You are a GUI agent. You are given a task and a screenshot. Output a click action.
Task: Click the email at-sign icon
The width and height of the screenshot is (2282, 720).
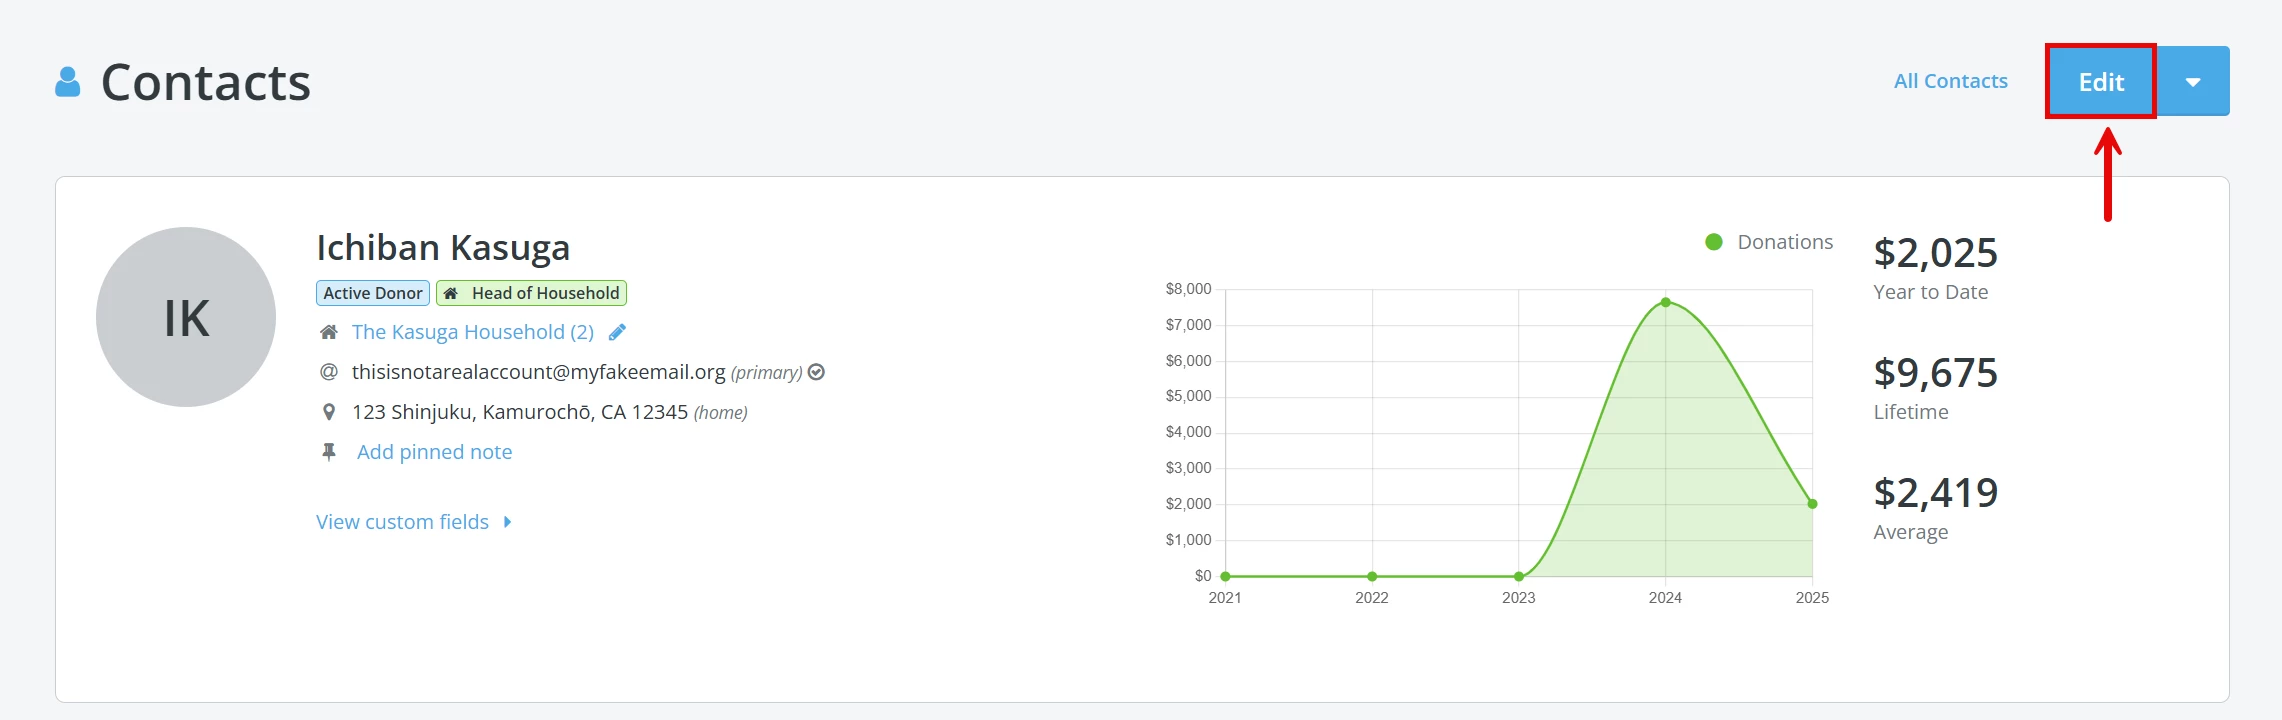pos(328,372)
